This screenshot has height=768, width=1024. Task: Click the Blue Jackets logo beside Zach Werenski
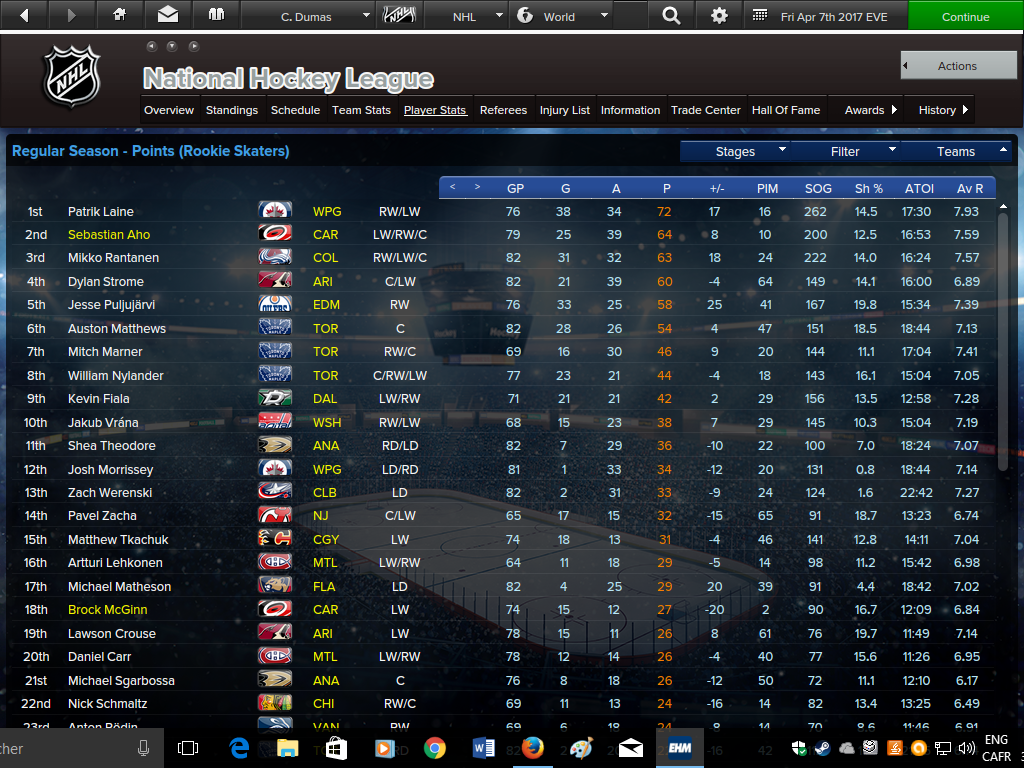point(275,492)
